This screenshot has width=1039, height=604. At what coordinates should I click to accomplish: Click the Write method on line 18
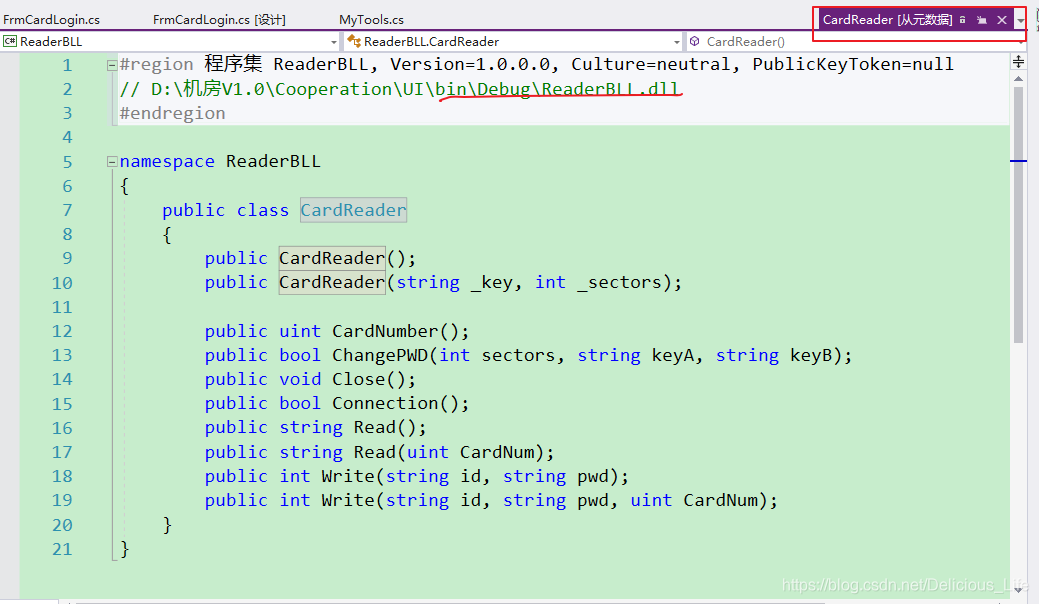(x=348, y=476)
